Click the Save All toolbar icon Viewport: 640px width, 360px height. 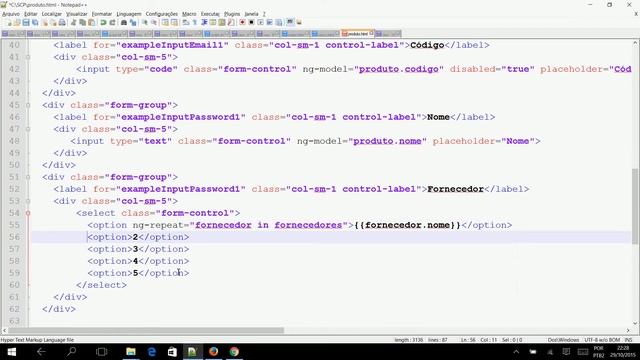(35, 22)
